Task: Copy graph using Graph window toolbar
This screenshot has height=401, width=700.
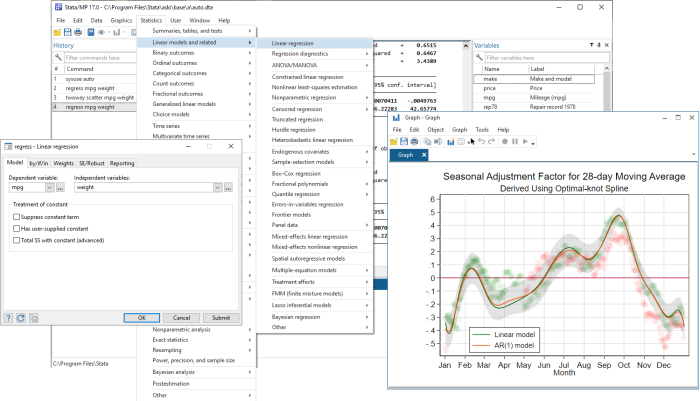Action: click(x=427, y=142)
